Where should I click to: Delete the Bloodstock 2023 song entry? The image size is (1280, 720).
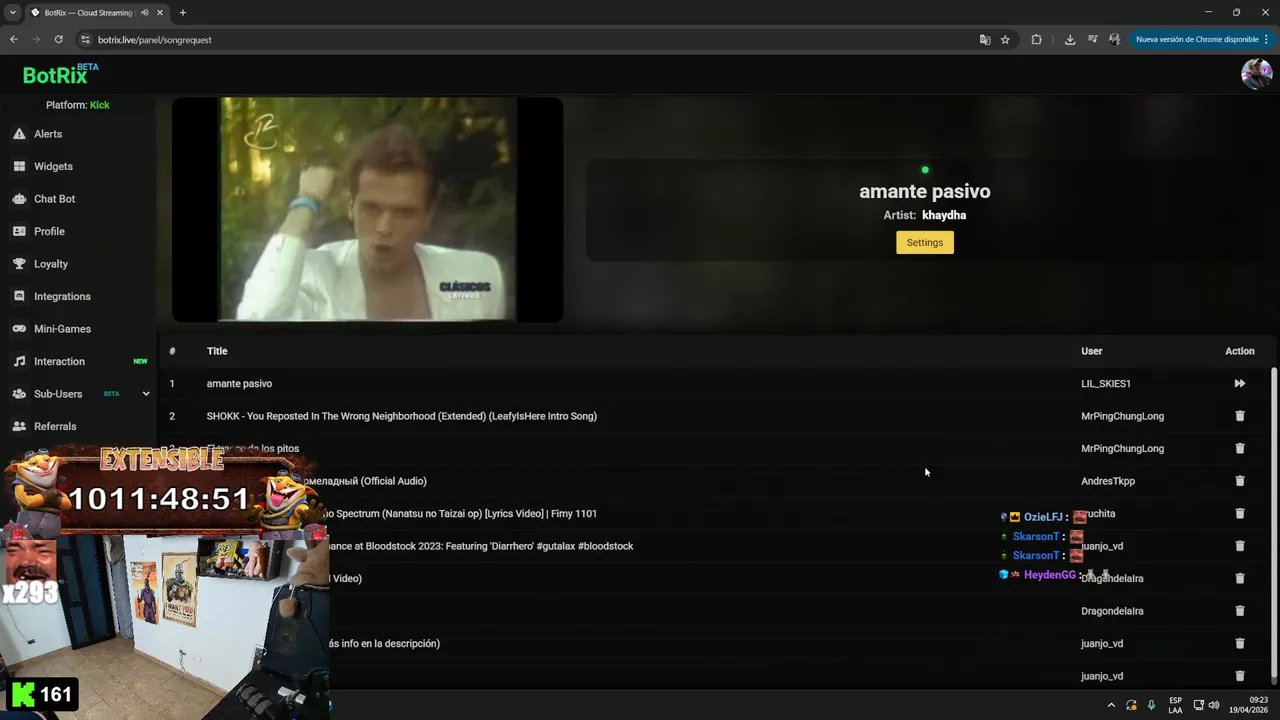pyautogui.click(x=1239, y=546)
